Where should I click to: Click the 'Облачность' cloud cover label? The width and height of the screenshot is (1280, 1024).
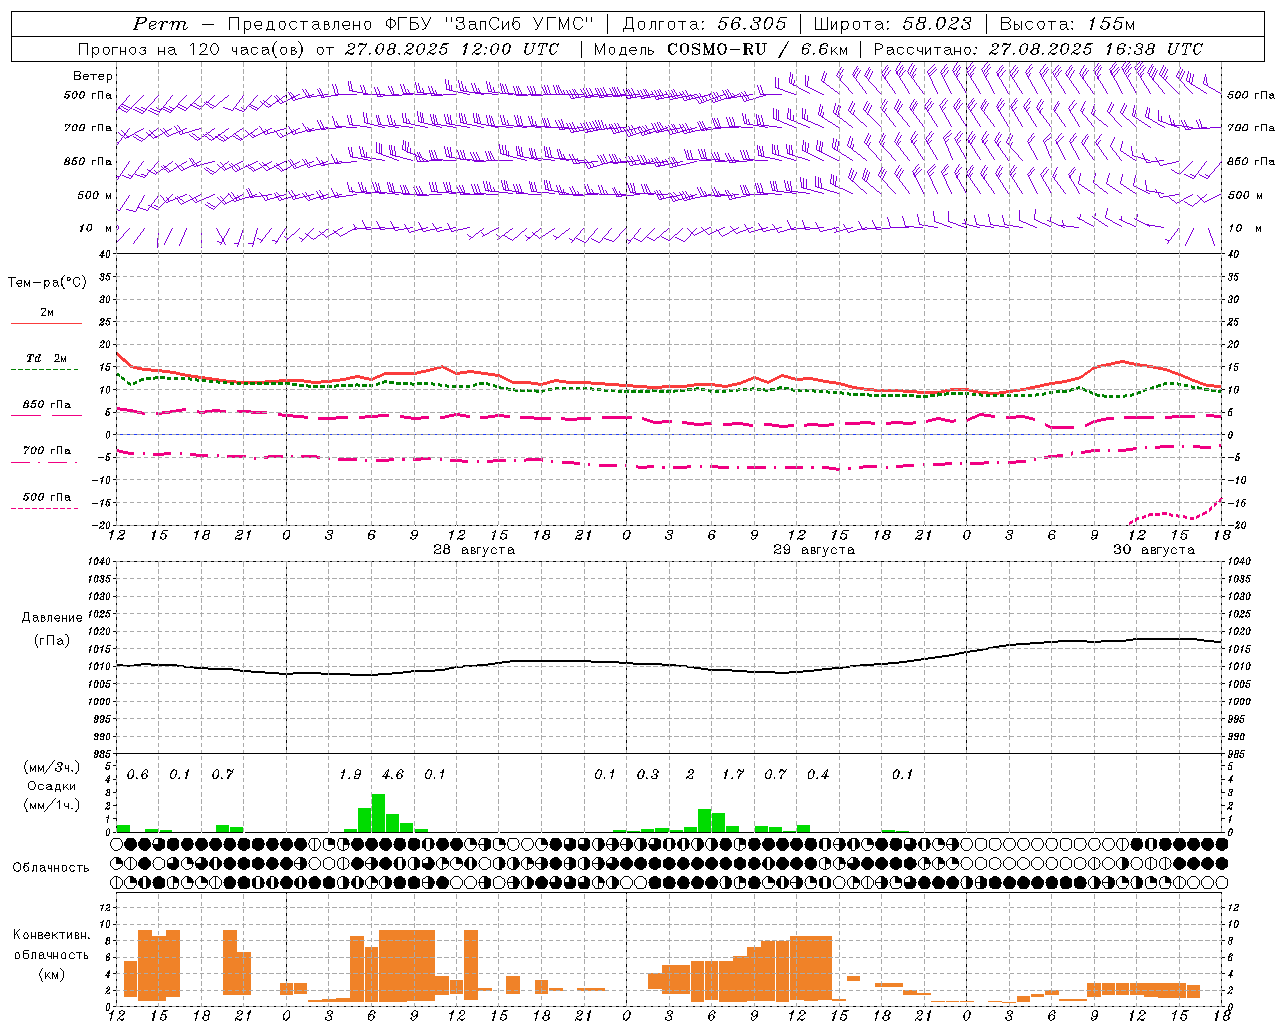[x=51, y=867]
